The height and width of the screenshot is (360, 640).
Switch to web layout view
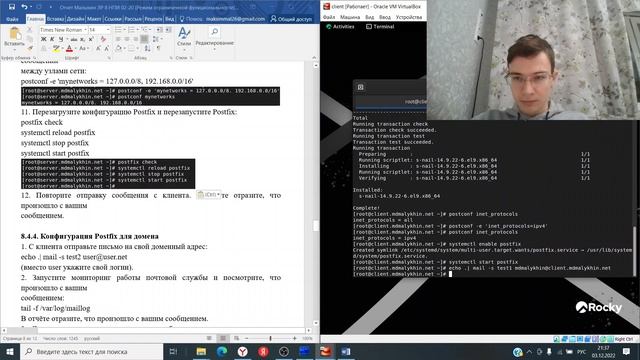pyautogui.click(x=236, y=338)
